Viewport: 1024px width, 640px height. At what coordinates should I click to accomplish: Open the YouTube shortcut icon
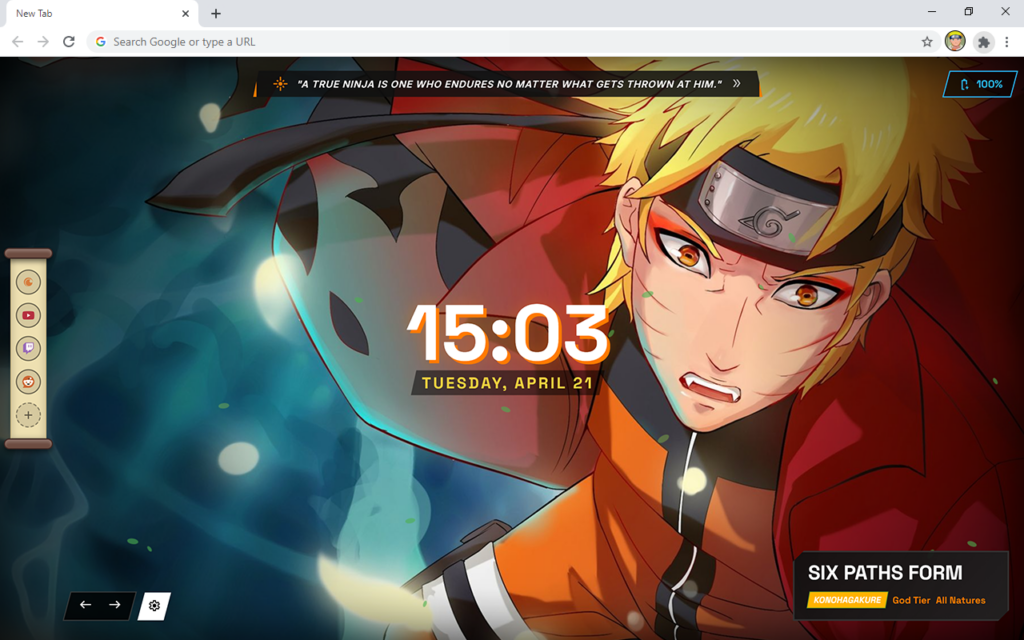[28, 316]
